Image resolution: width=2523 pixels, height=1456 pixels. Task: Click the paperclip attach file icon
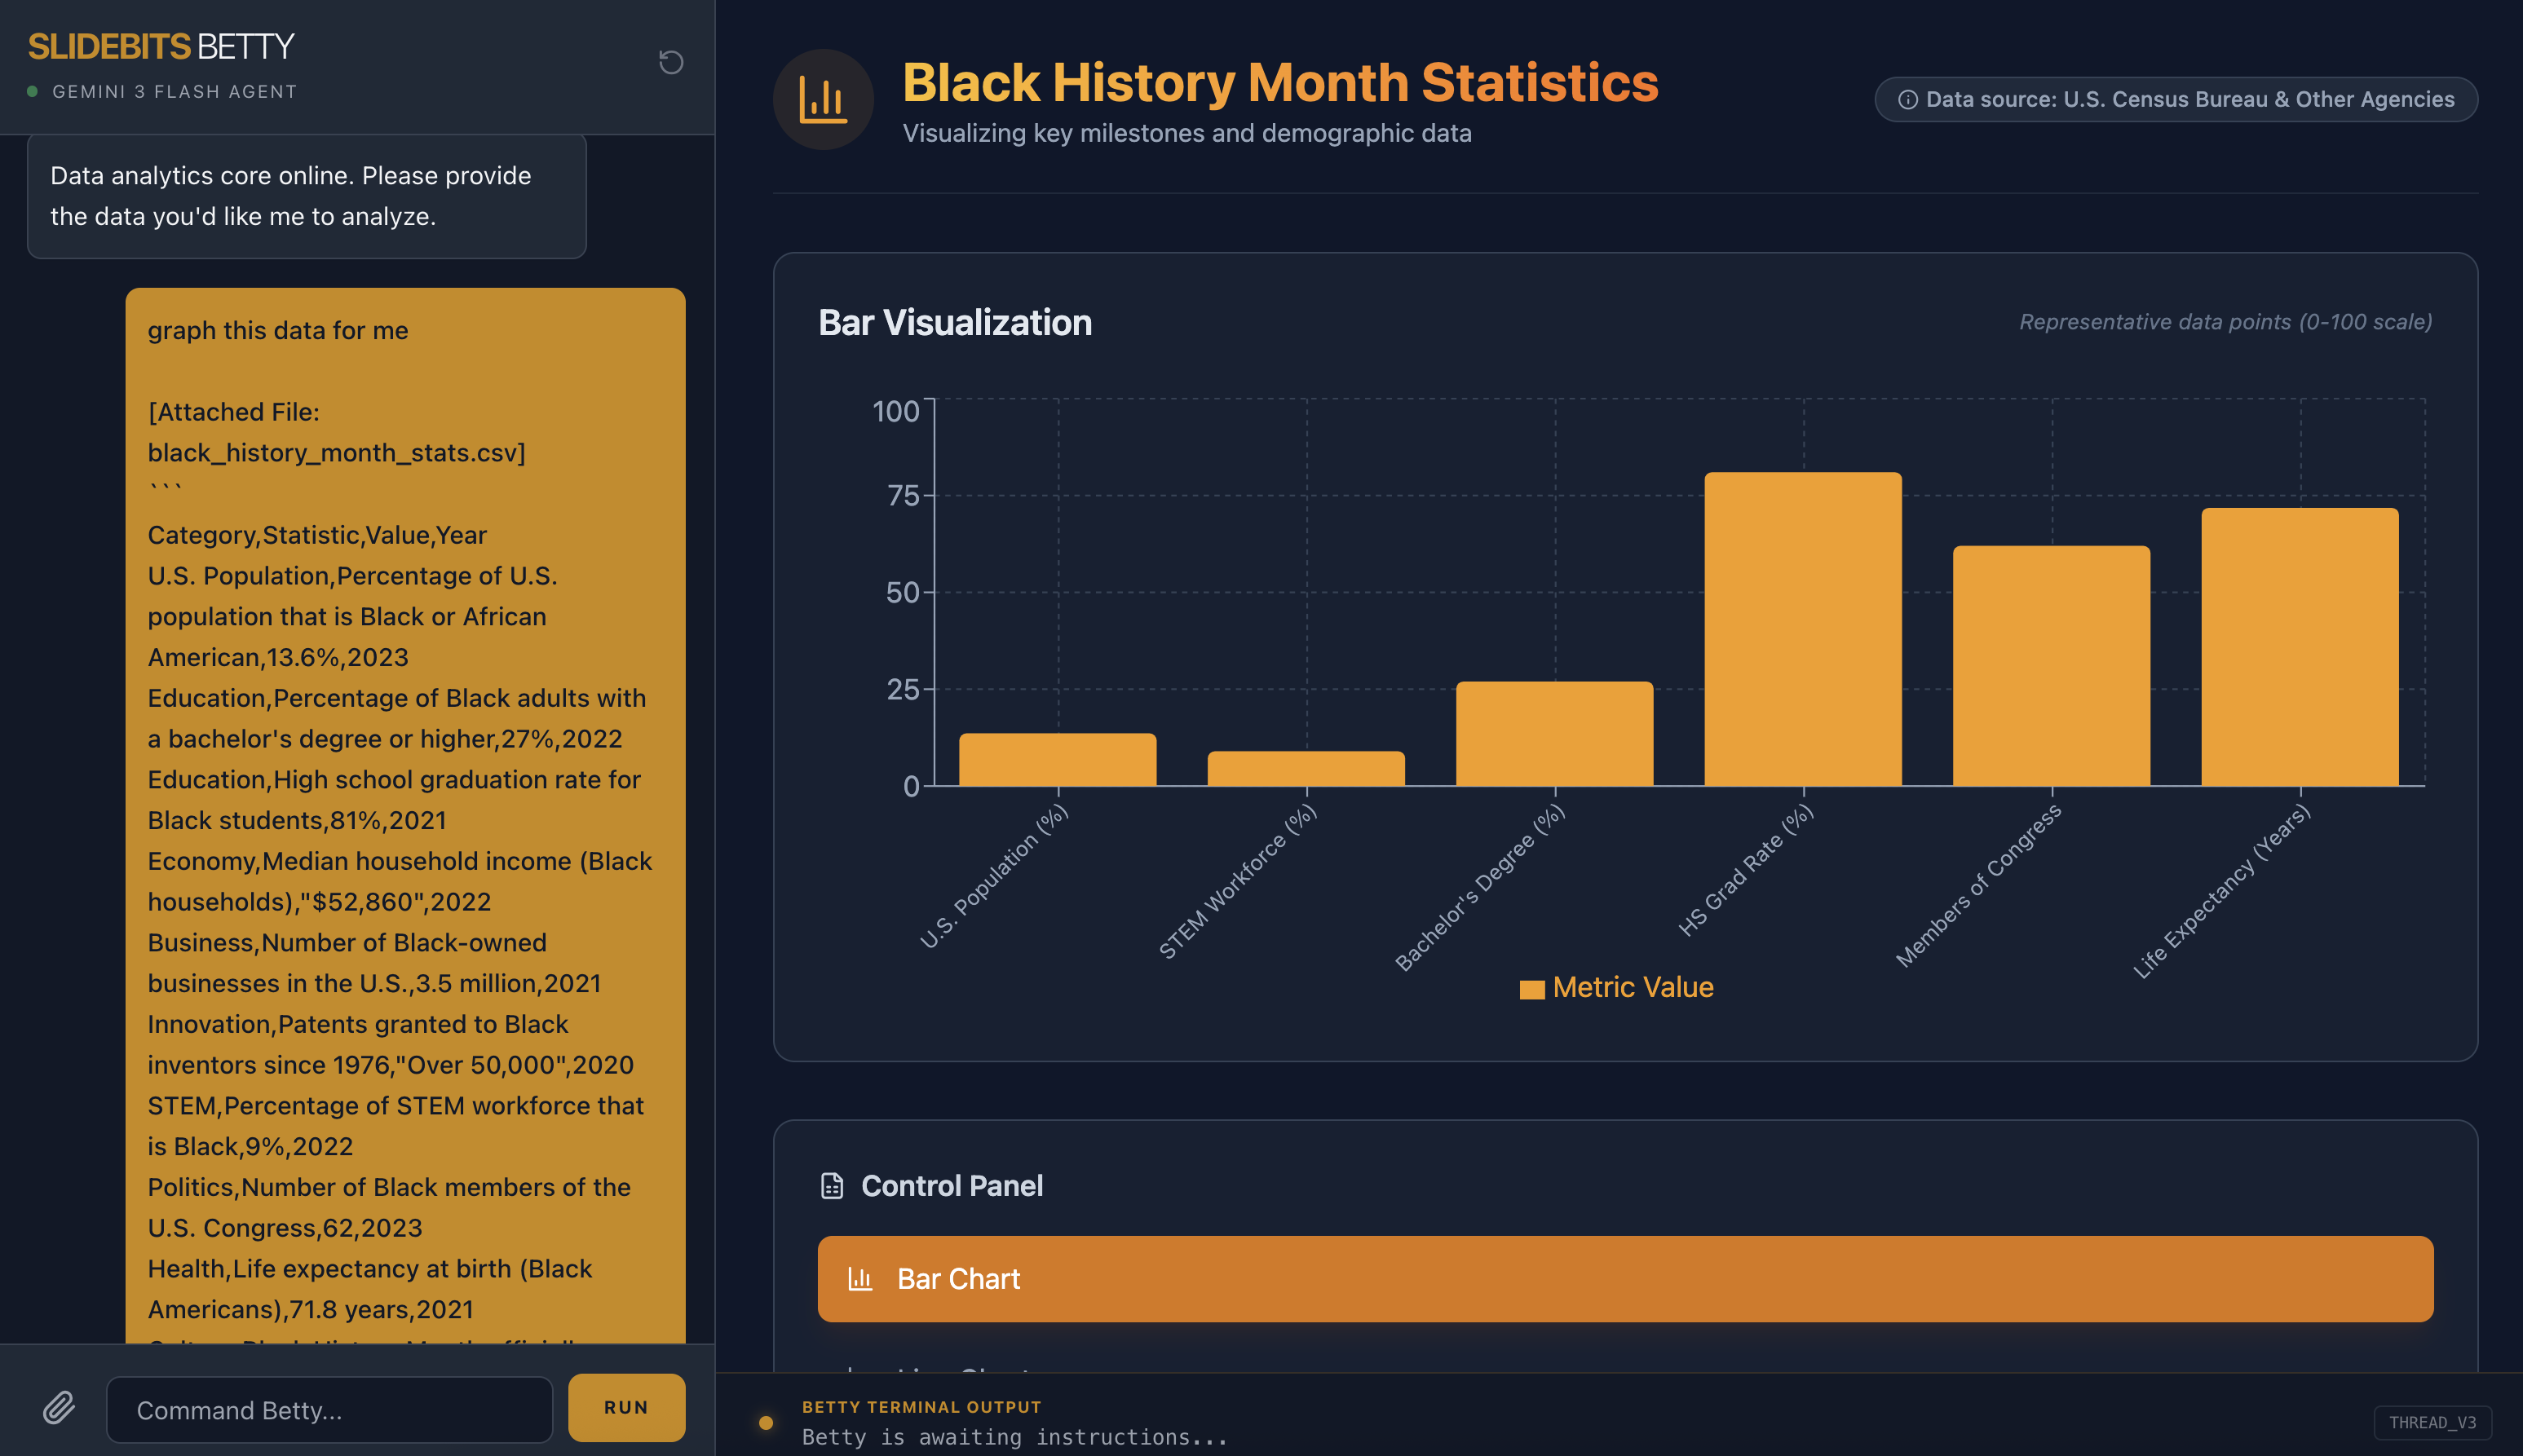[59, 1408]
